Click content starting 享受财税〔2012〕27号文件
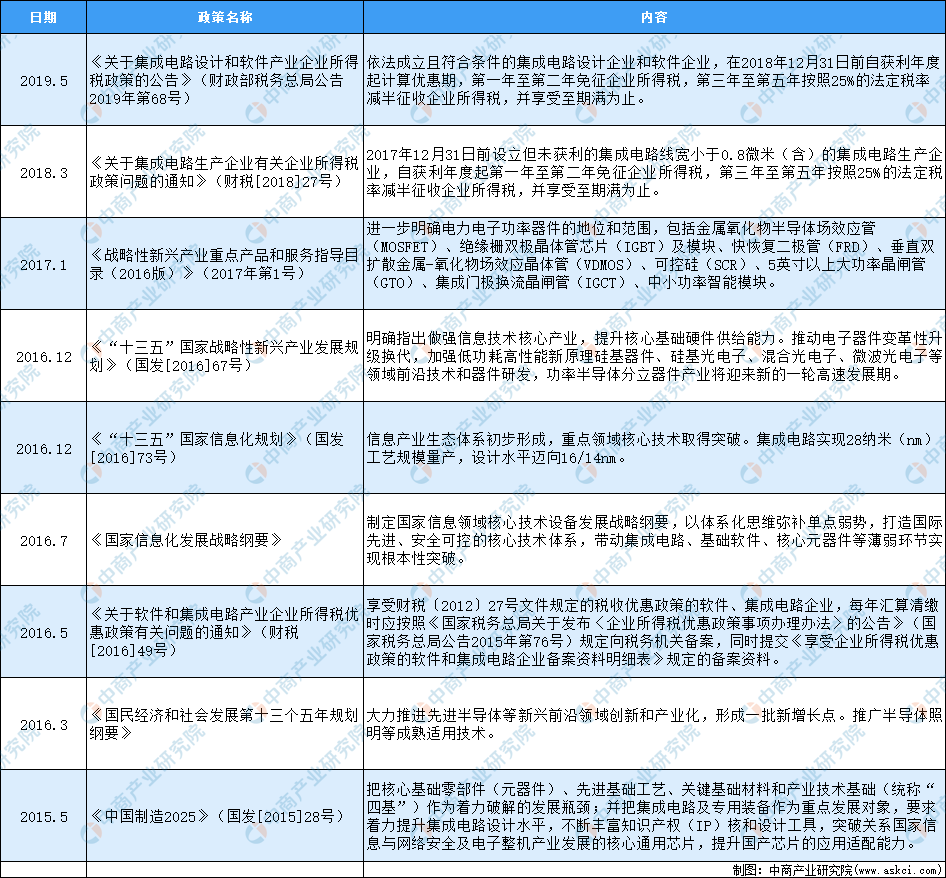Image resolution: width=946 pixels, height=878 pixels. pos(653,632)
